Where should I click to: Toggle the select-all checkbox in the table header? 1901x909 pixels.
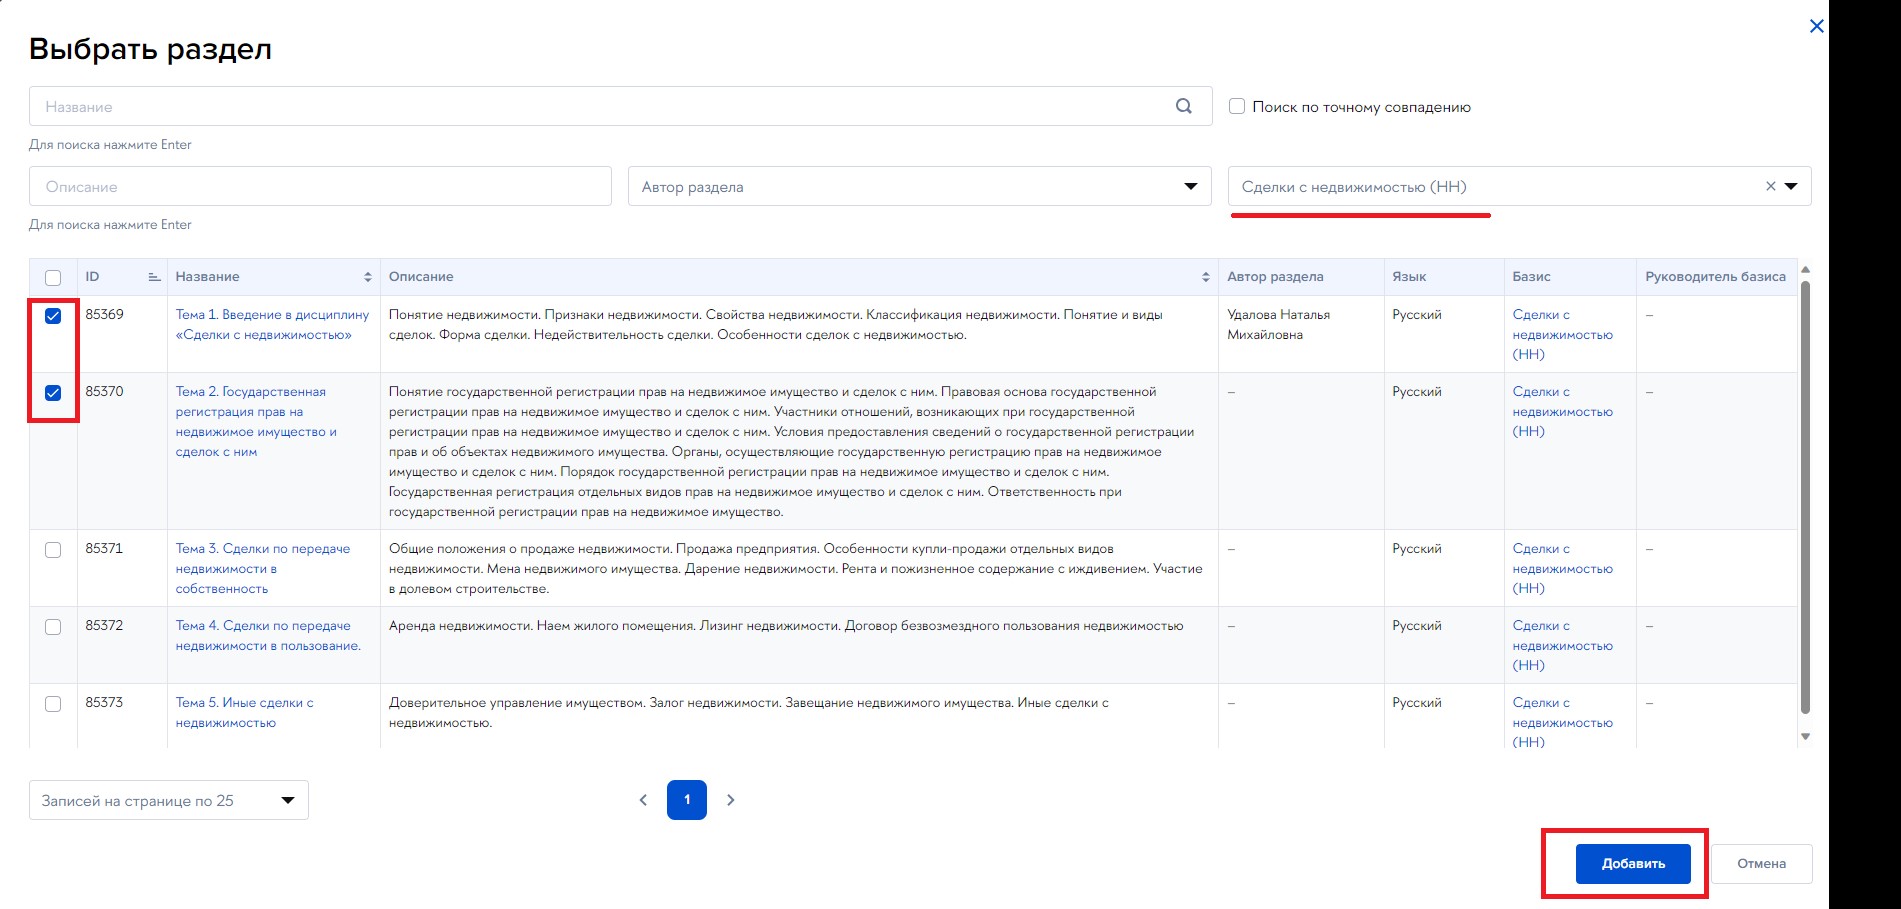(53, 278)
